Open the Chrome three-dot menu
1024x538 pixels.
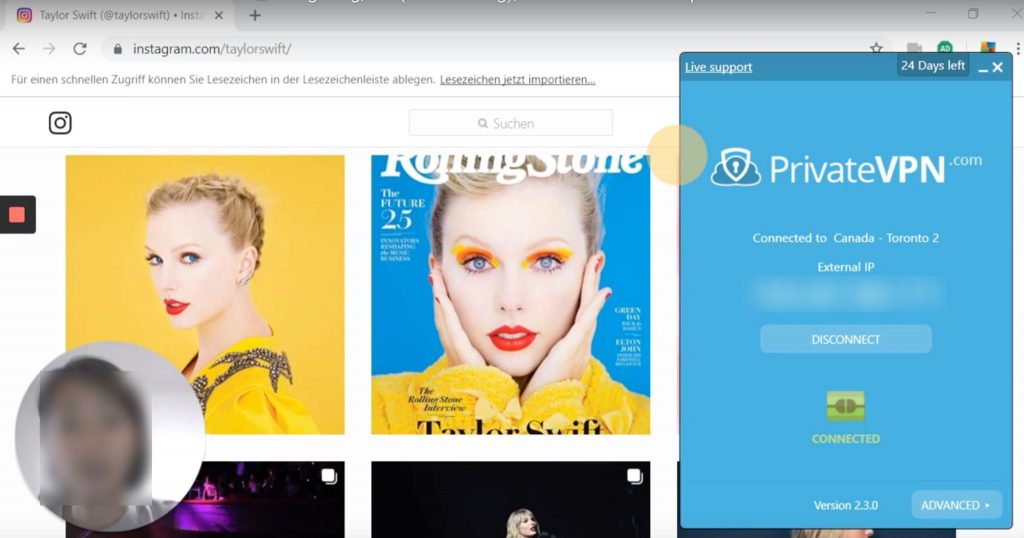(x=1018, y=48)
